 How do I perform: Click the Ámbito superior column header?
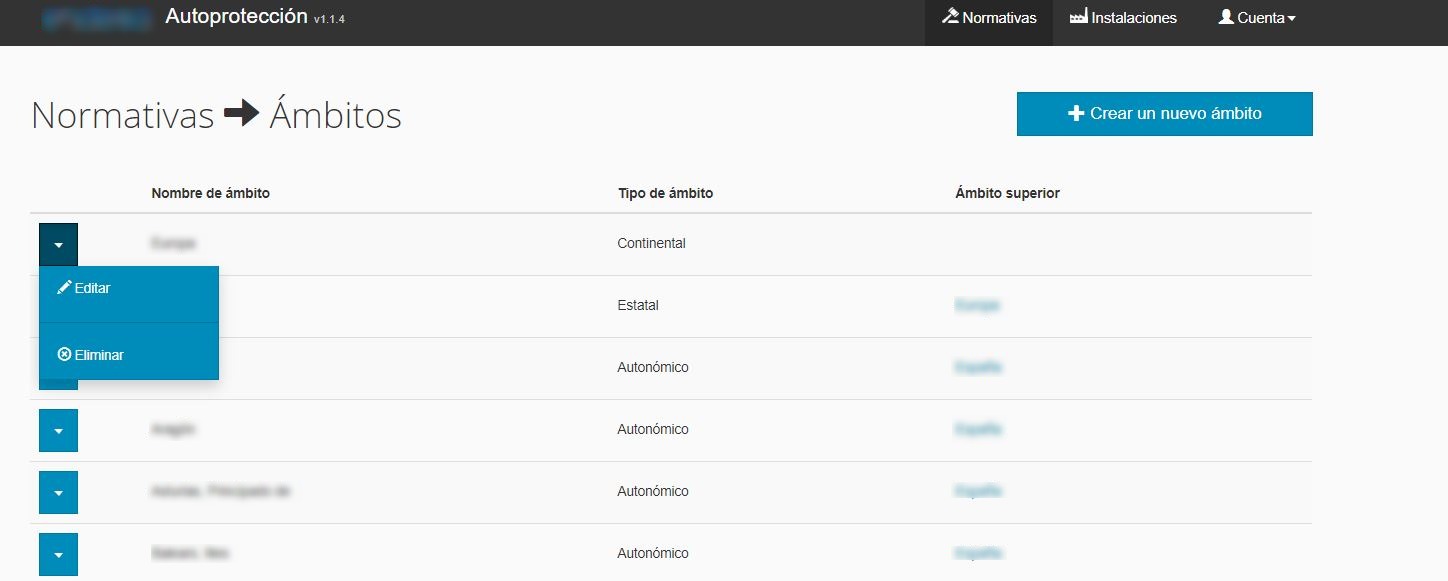1007,193
